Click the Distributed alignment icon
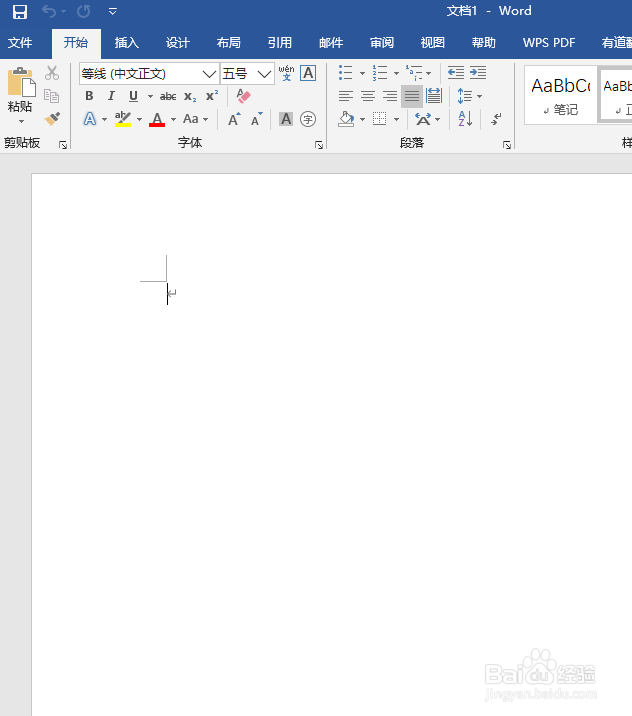Image resolution: width=632 pixels, height=716 pixels. pyautogui.click(x=434, y=96)
